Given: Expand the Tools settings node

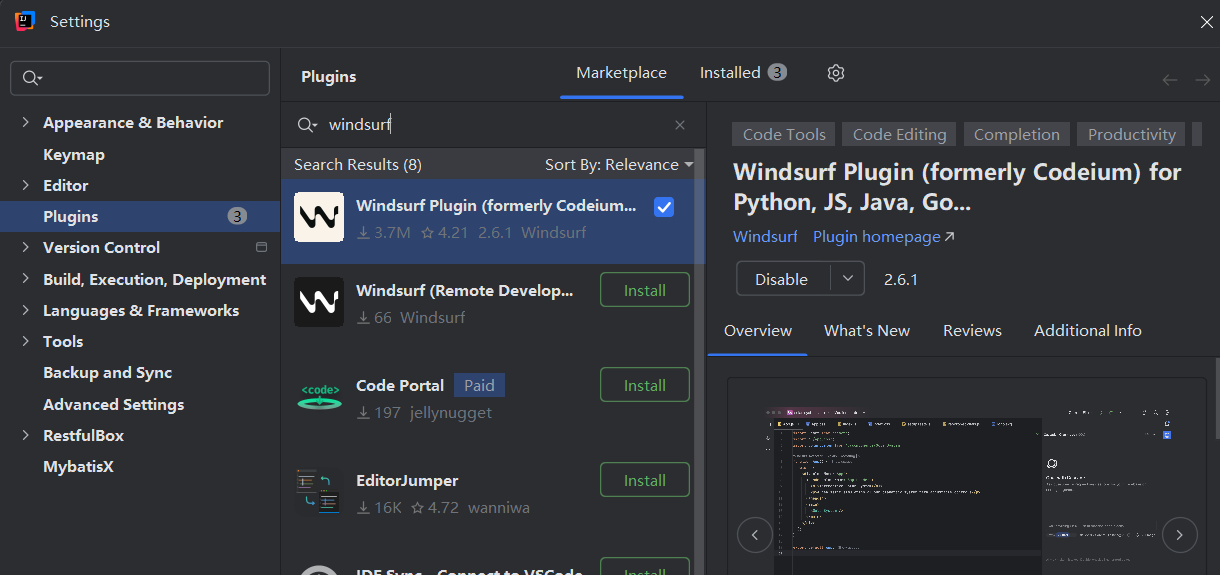Looking at the screenshot, I should pyautogui.click(x=25, y=341).
